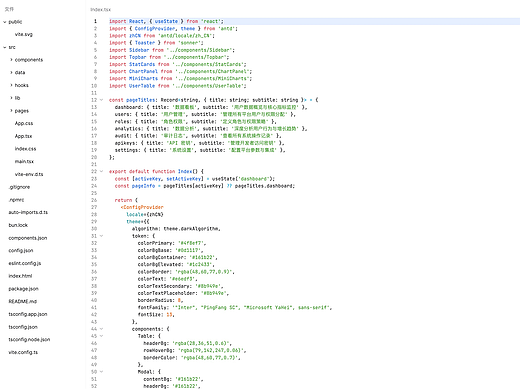Open main.tsx file

pyautogui.click(x=24, y=161)
